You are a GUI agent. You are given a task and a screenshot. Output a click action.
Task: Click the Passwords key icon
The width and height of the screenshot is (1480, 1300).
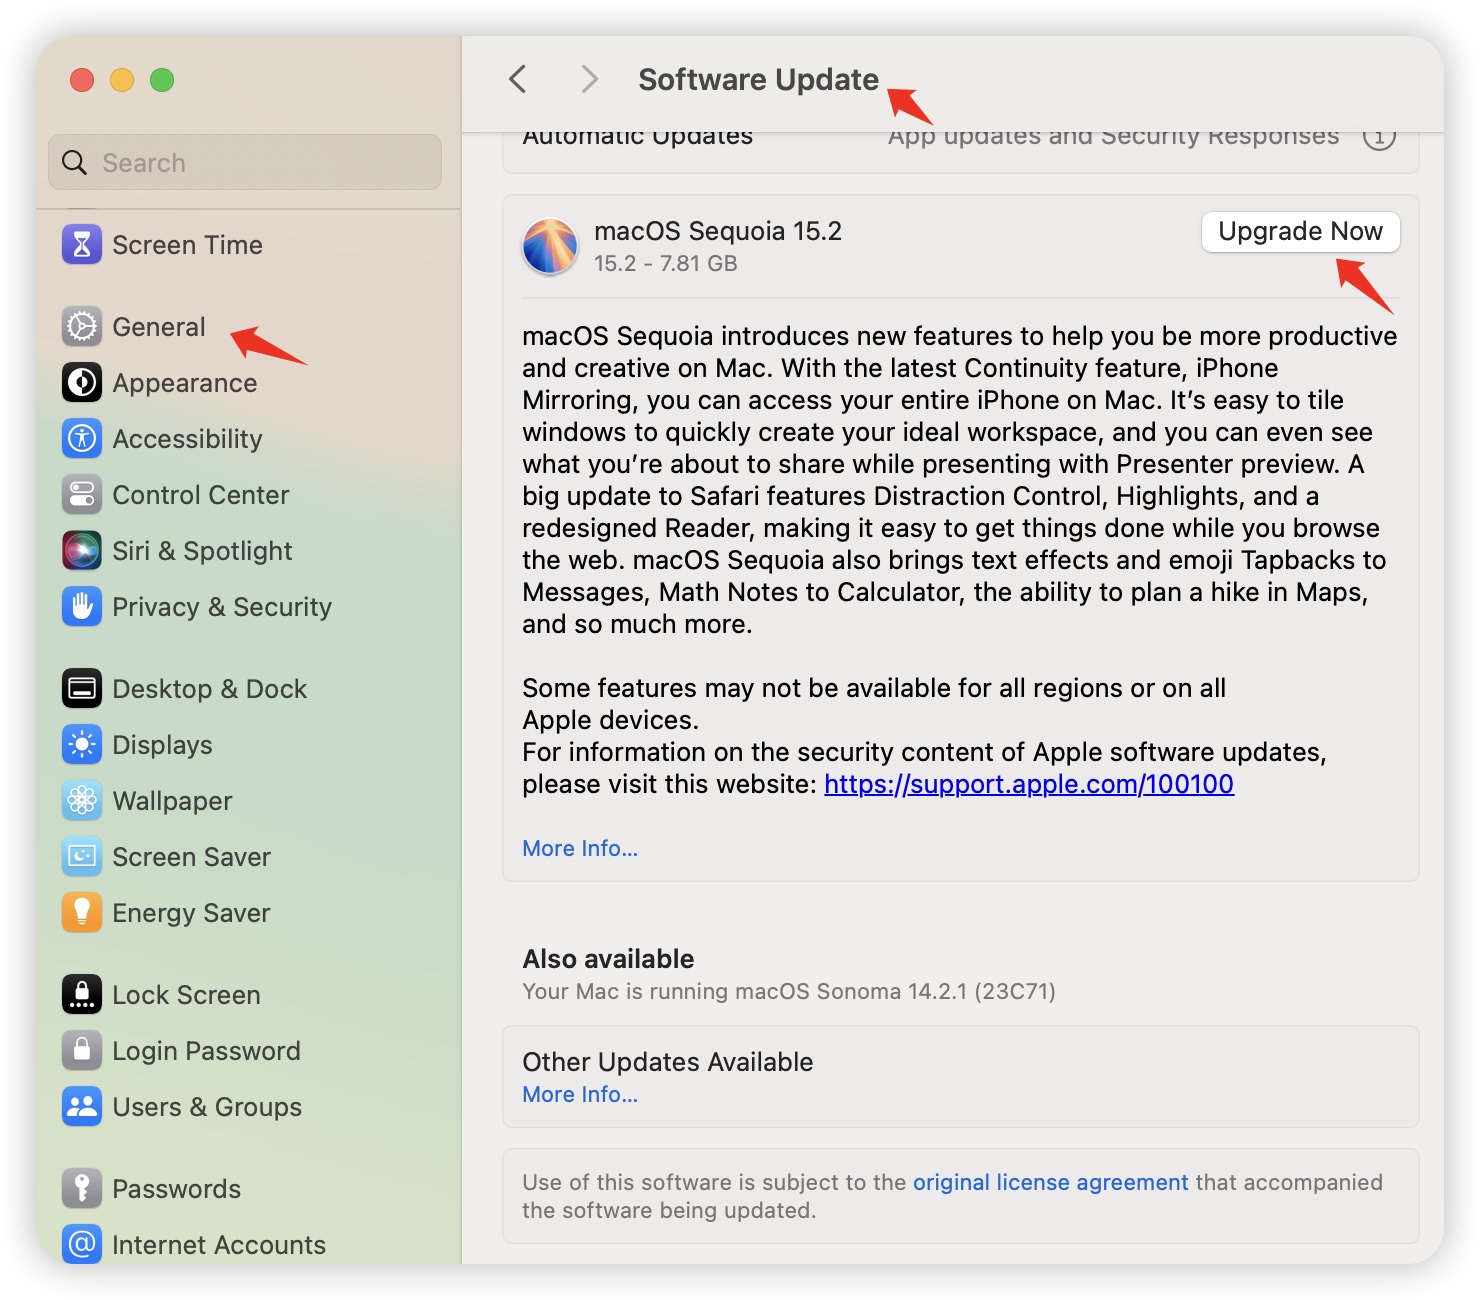[82, 1189]
